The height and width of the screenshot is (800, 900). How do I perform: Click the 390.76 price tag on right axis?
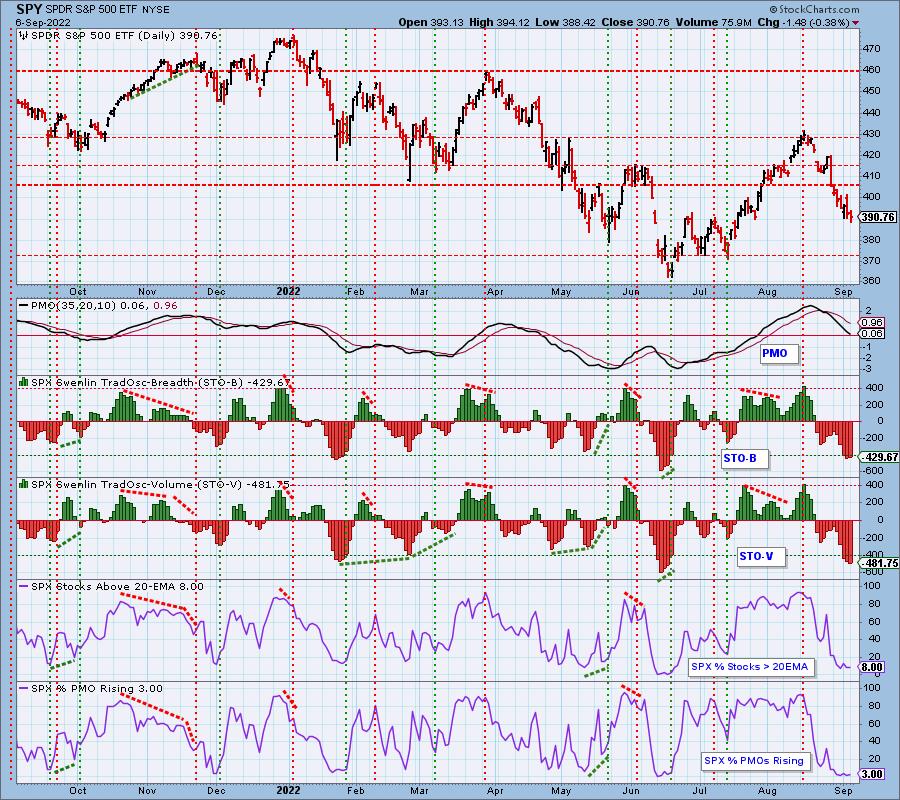878,217
